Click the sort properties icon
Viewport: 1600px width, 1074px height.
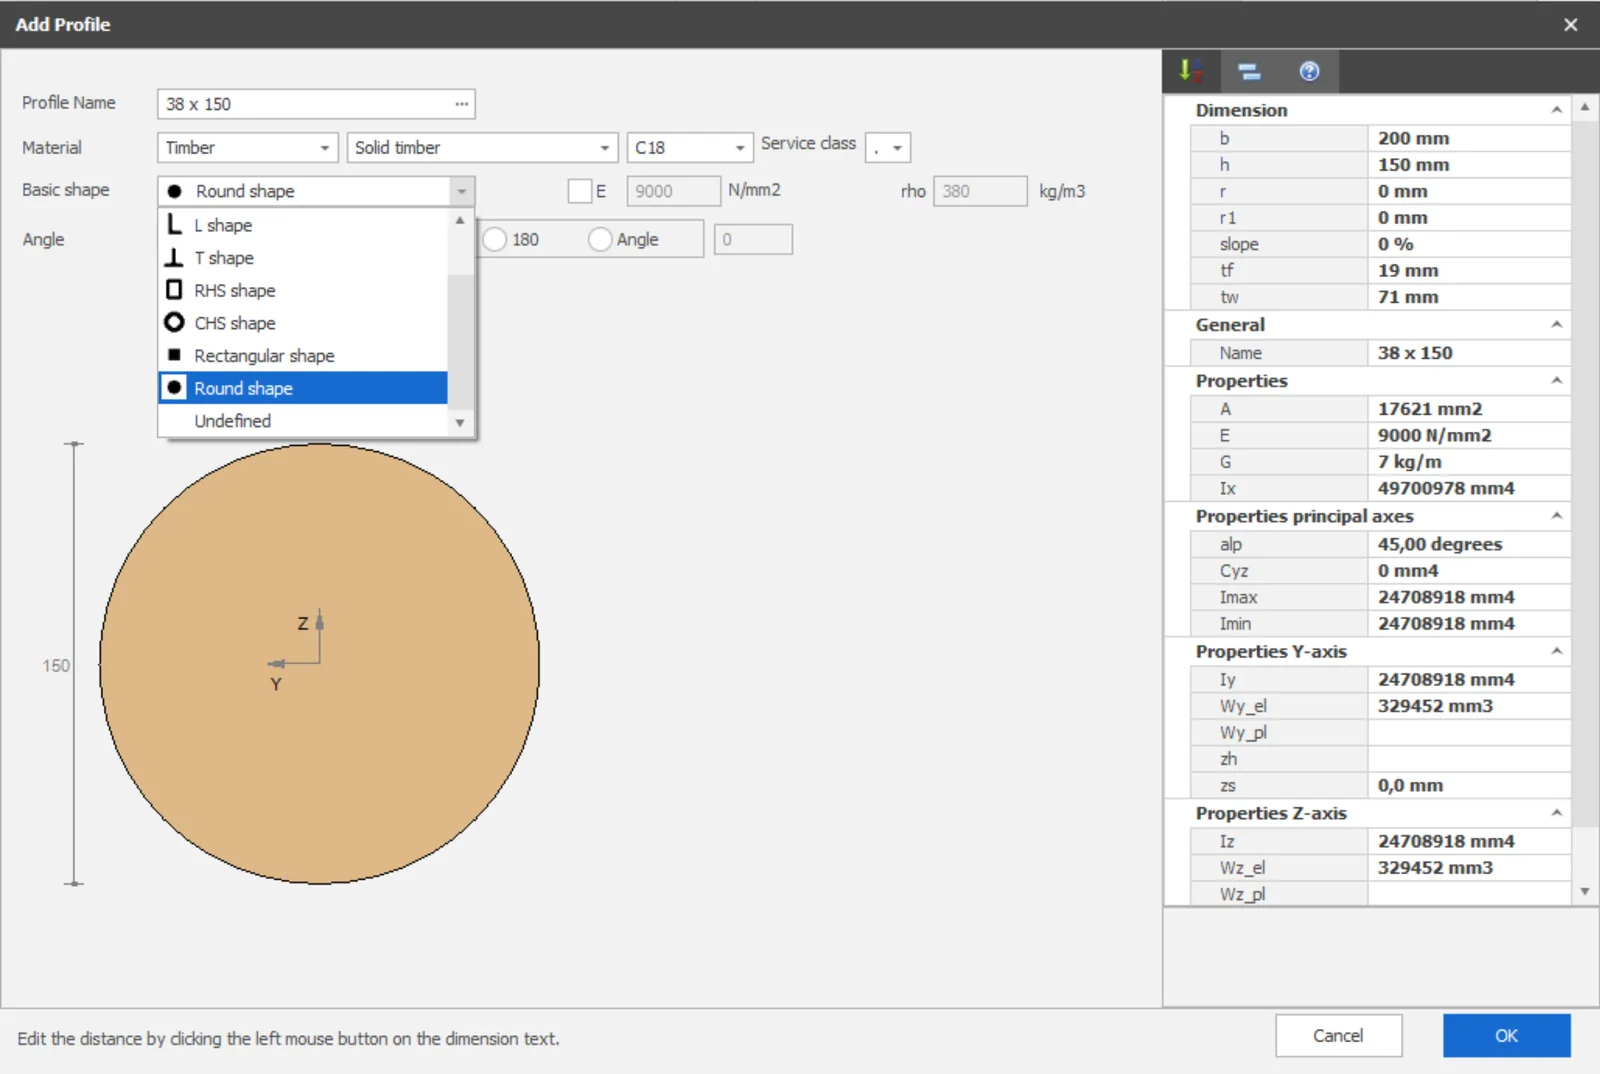1191,71
